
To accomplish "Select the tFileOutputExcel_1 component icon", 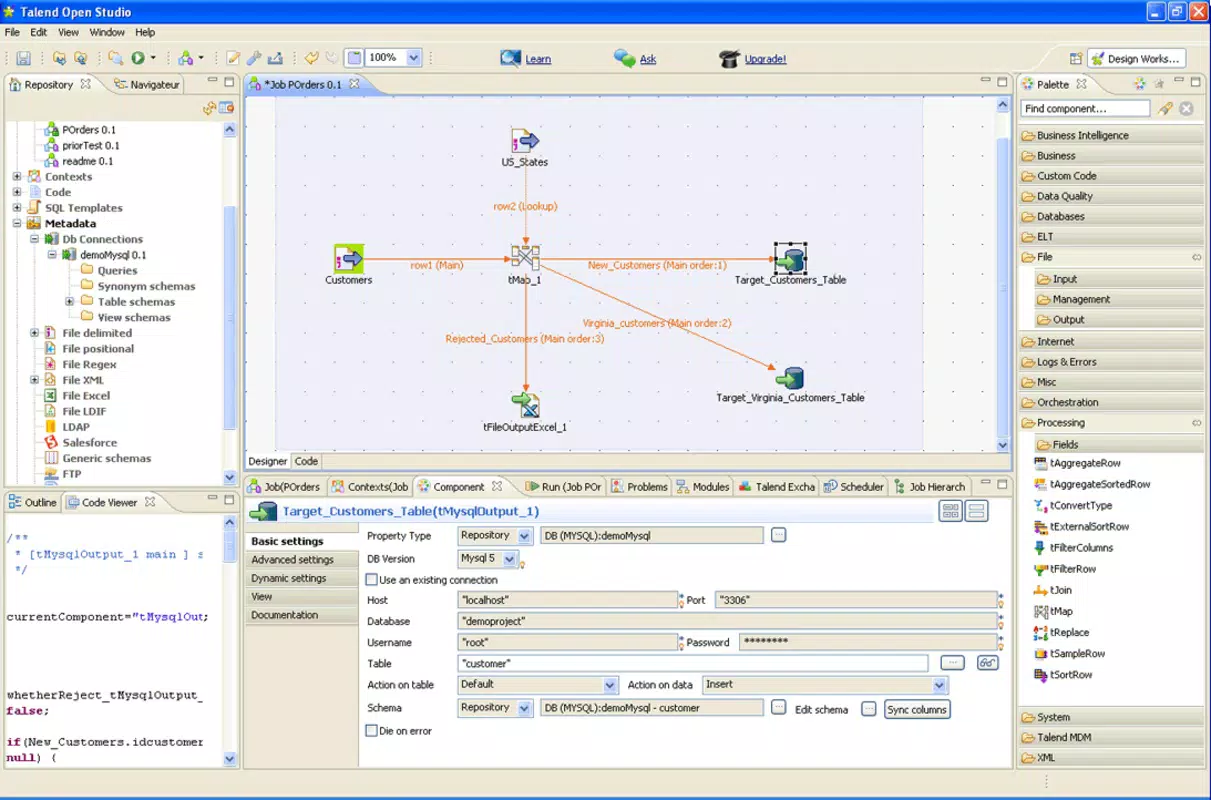I will tap(525, 404).
